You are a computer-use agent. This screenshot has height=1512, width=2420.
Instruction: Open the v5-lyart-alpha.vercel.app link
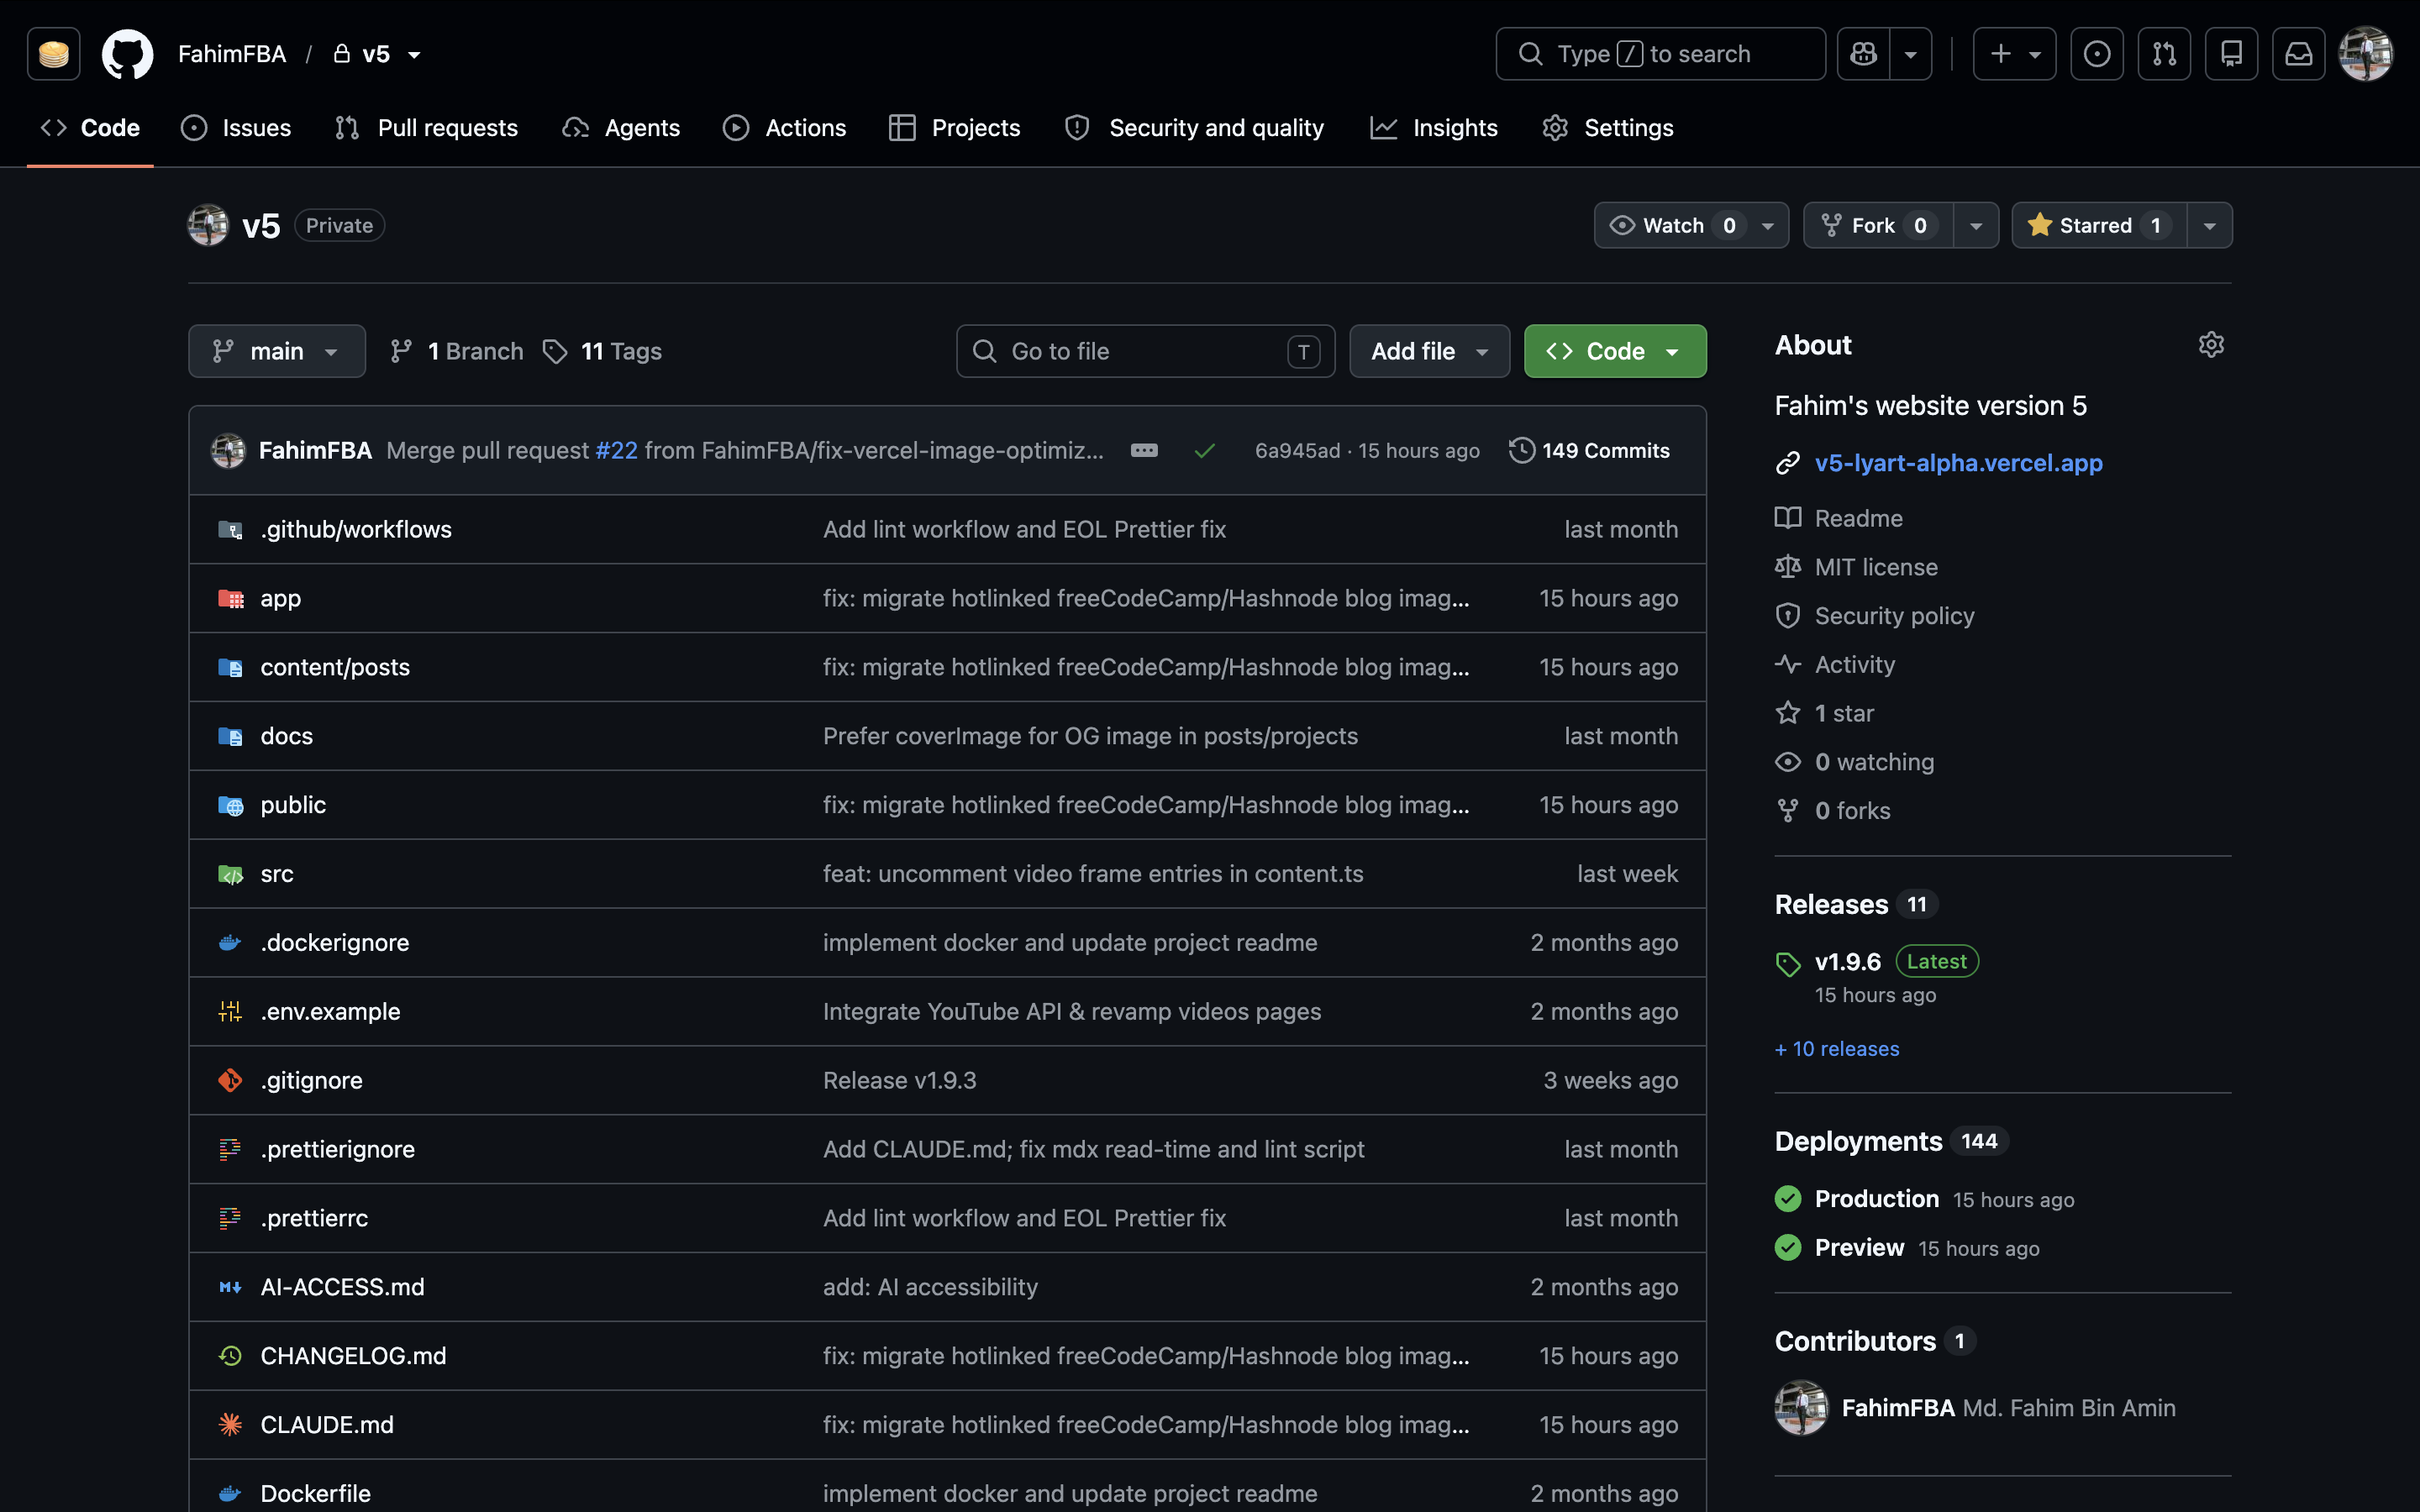(1958, 464)
